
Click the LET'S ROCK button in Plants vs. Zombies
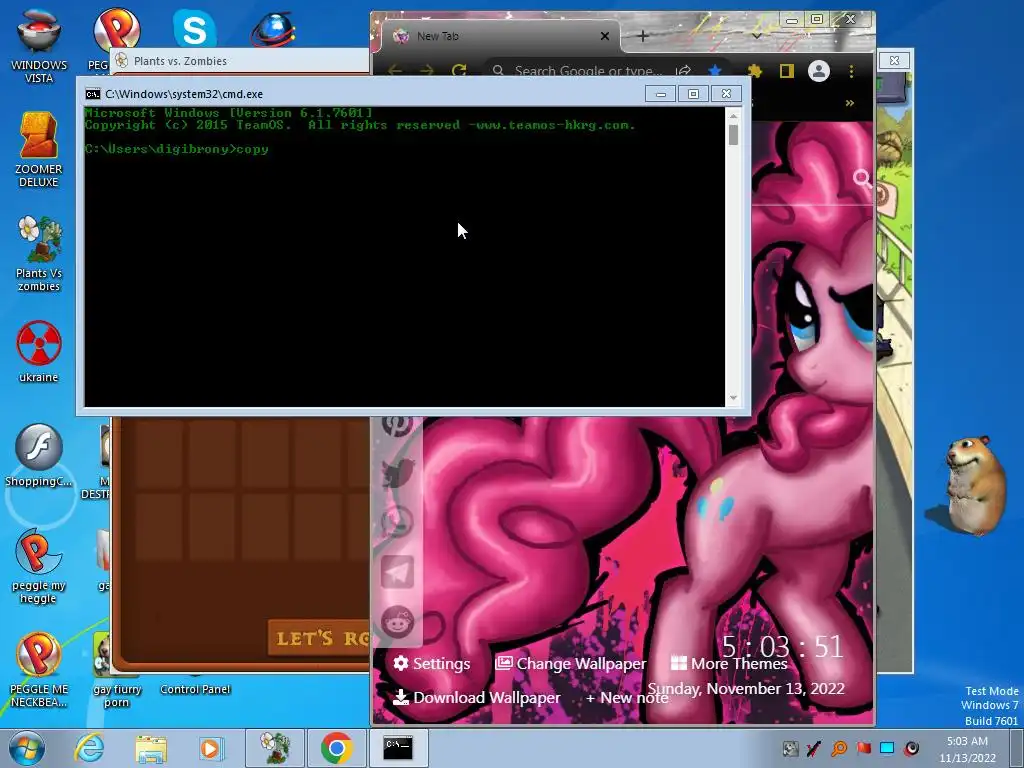pos(320,637)
